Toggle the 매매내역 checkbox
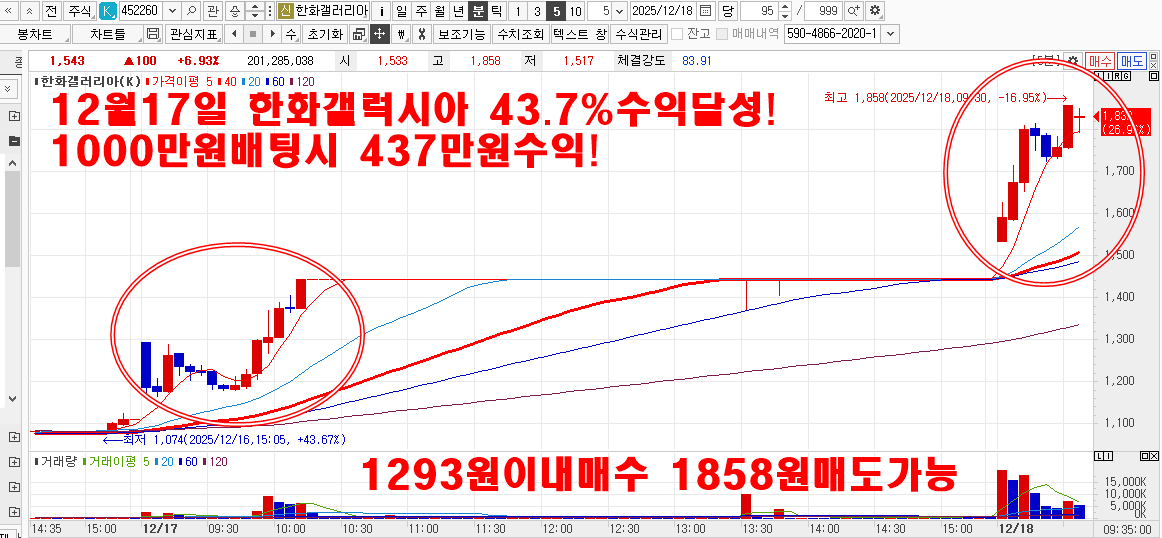 click(x=722, y=34)
